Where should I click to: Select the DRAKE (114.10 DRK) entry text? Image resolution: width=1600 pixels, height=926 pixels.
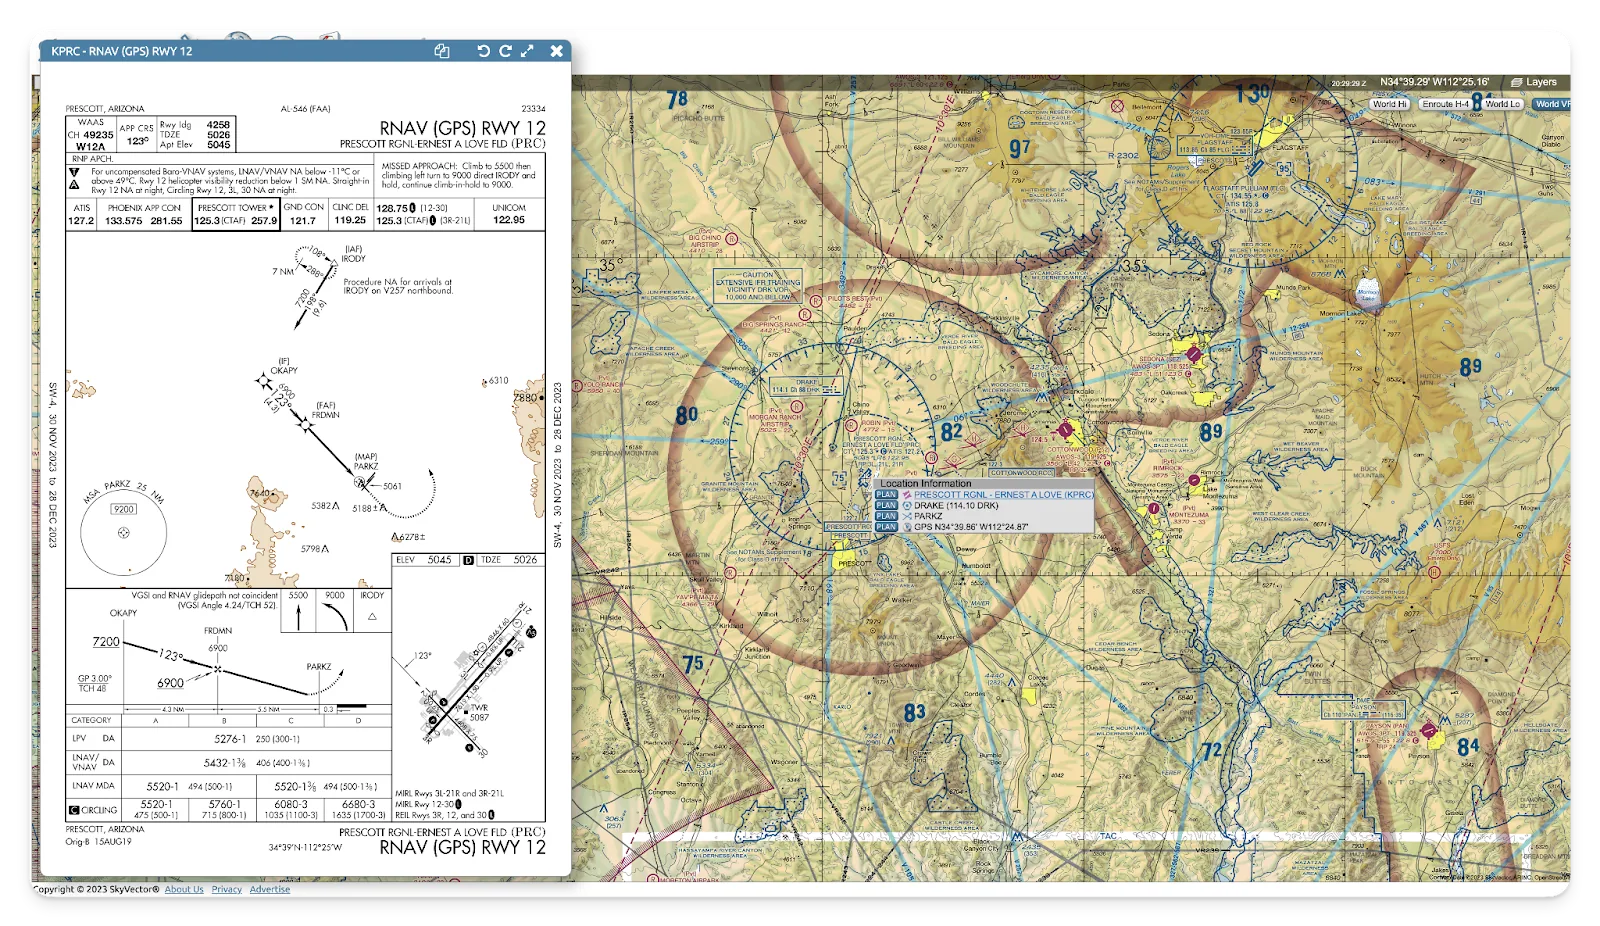[x=956, y=506]
